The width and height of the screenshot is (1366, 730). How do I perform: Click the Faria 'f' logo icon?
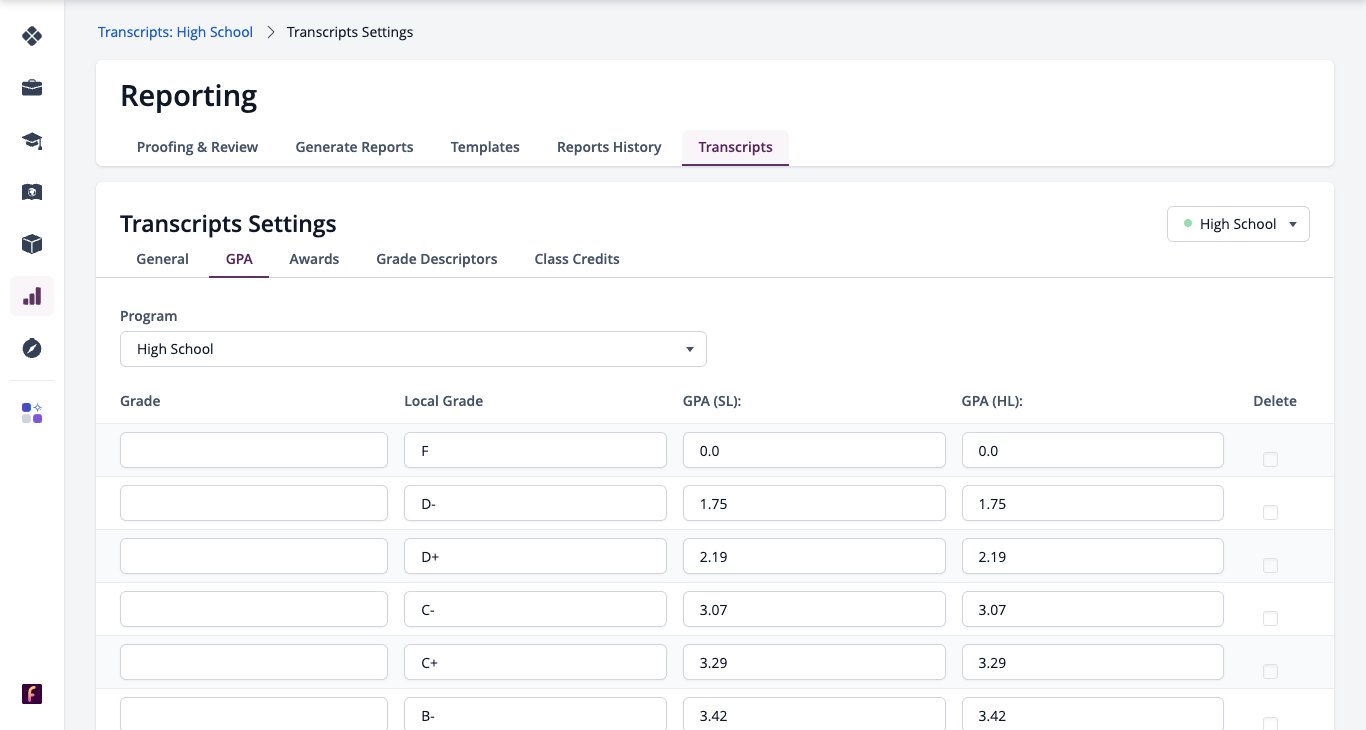coord(32,694)
